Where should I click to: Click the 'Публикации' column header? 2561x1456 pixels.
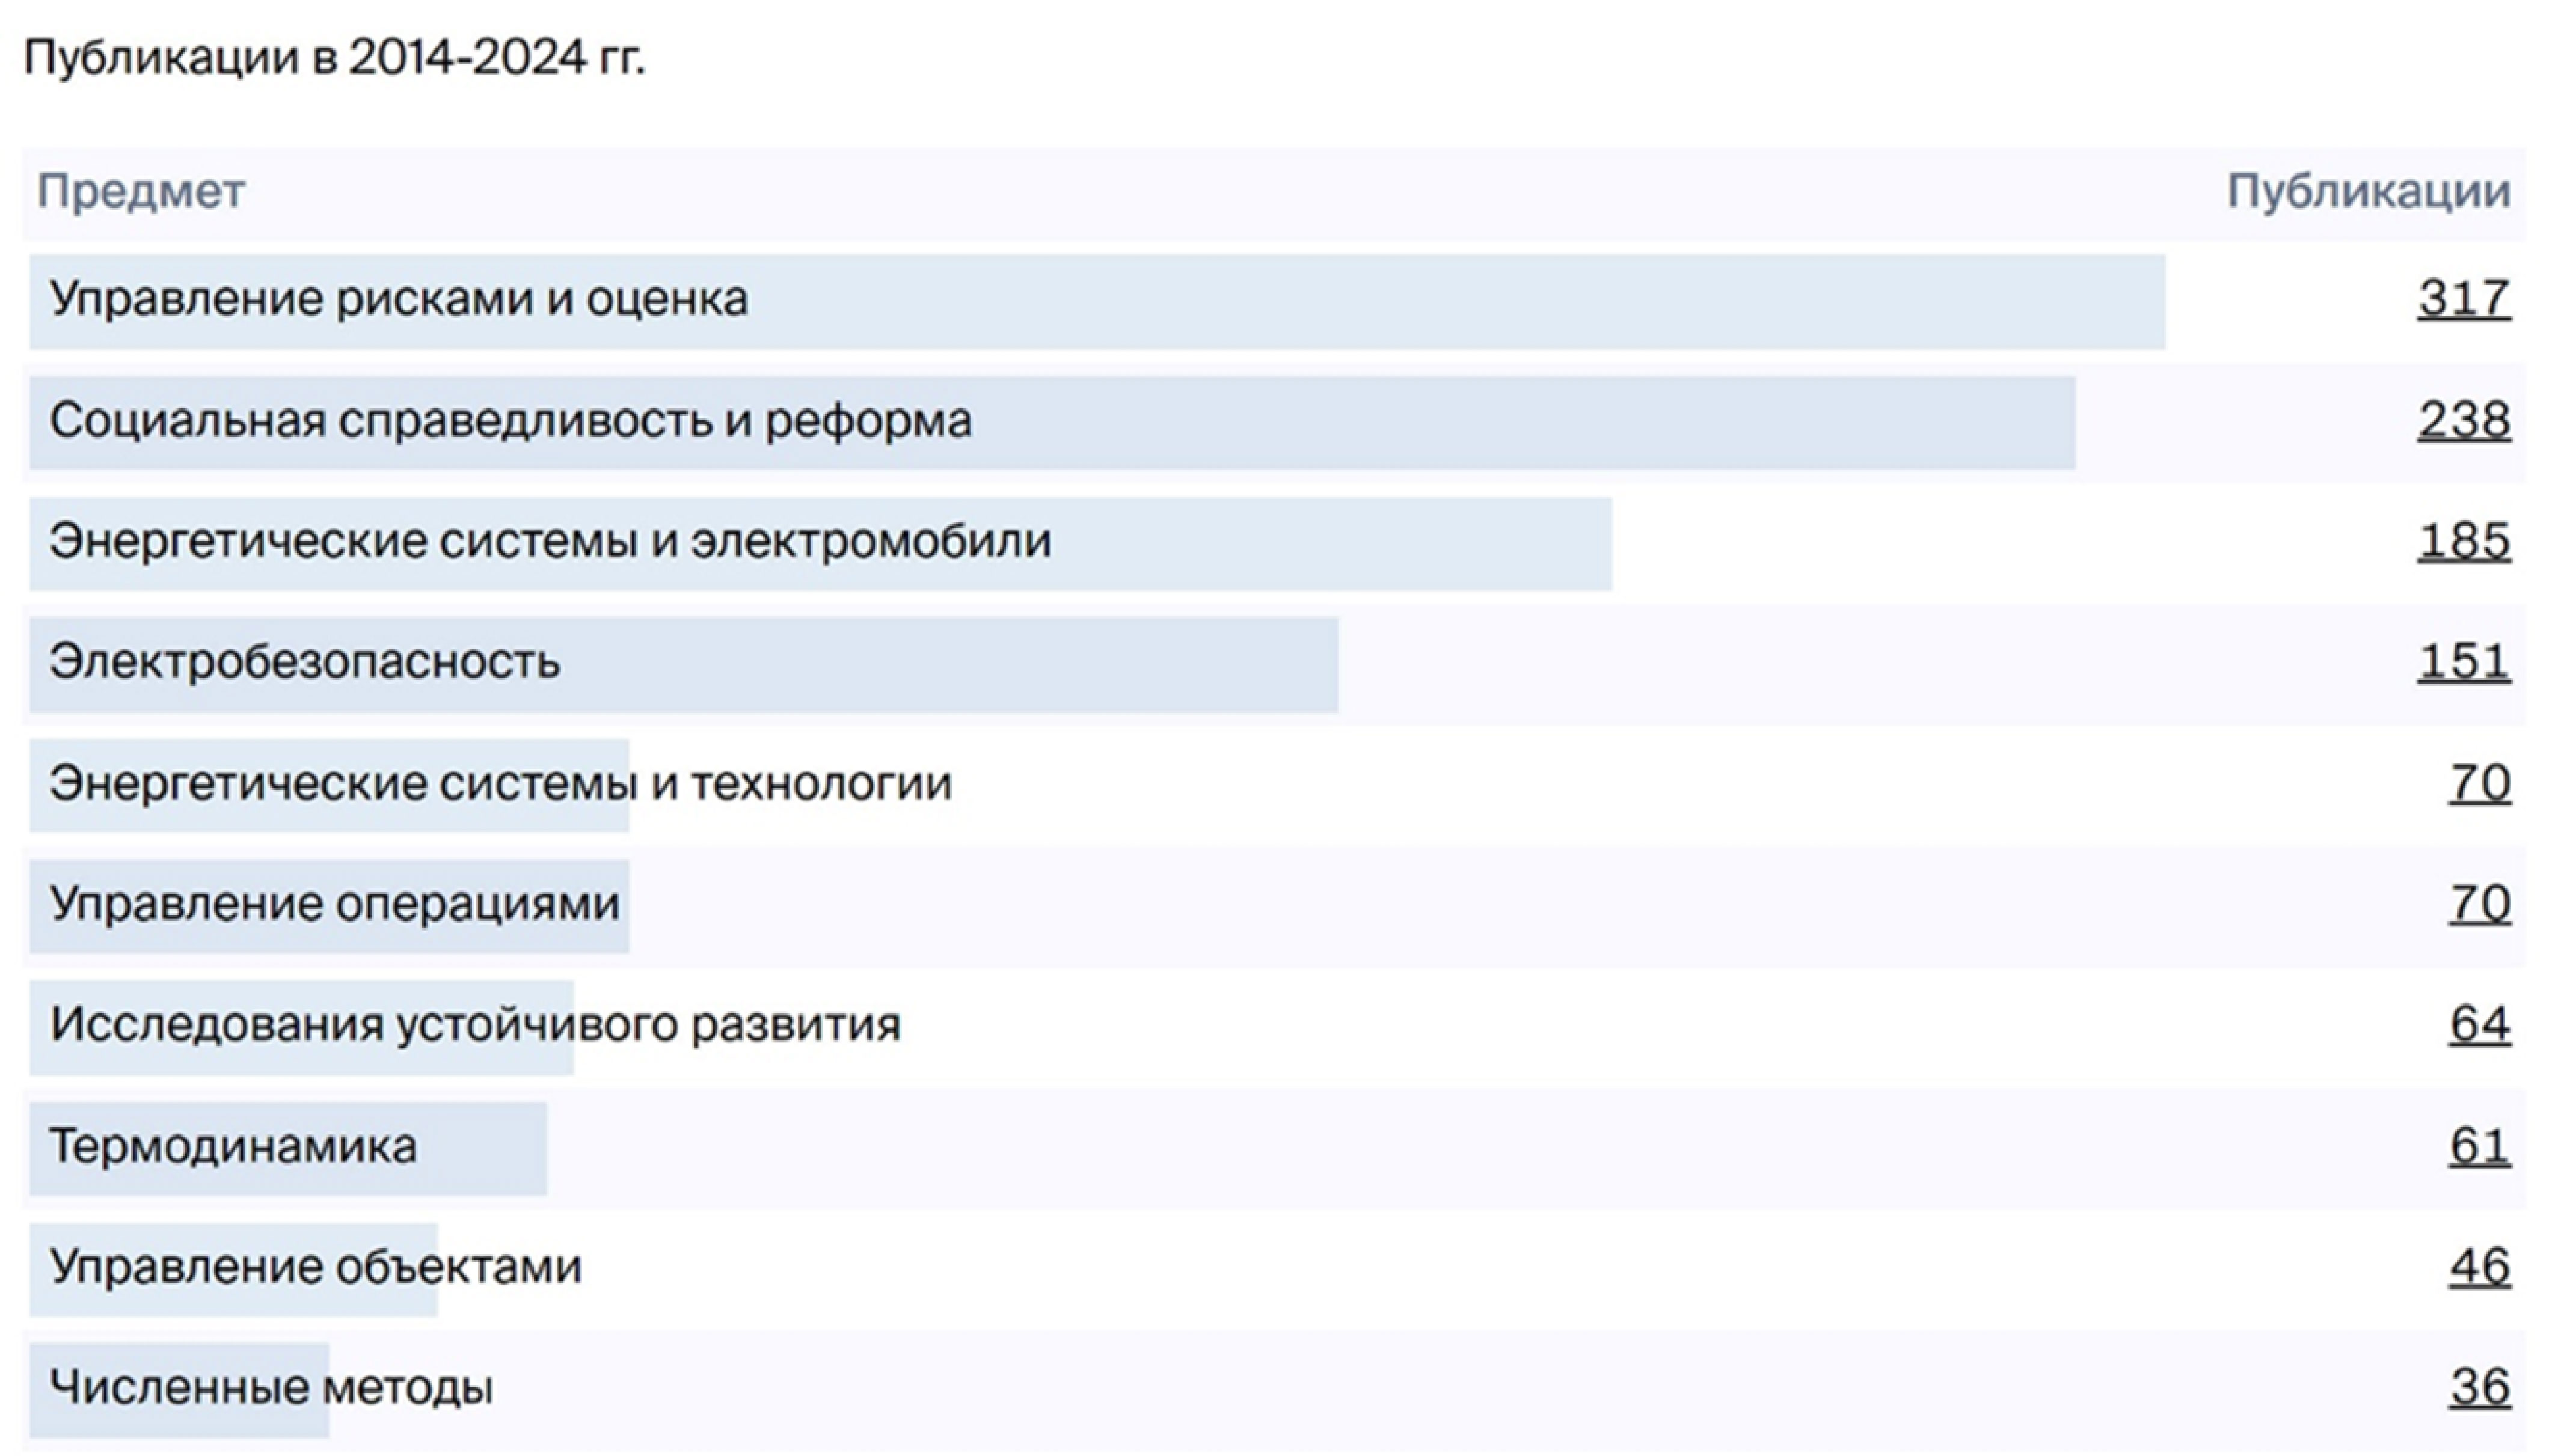2368,191
